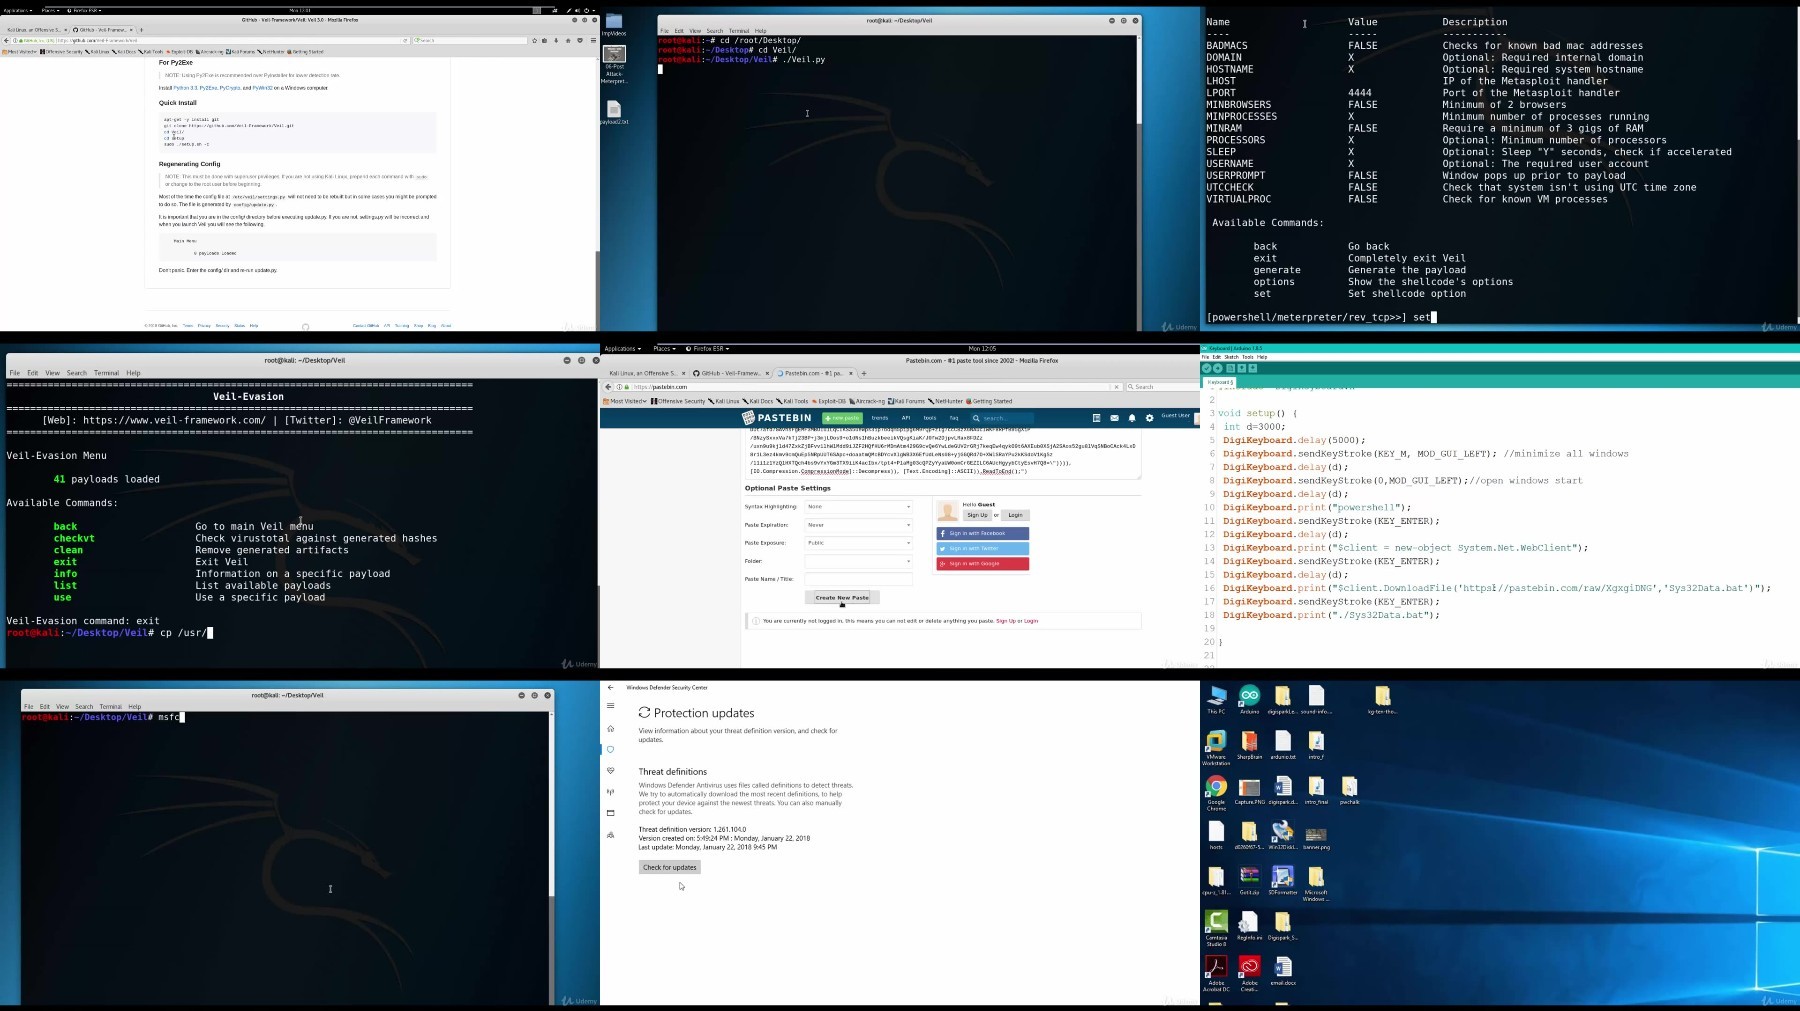Select the hosts file on Windows desktop
Image resolution: width=1800 pixels, height=1011 pixels.
(x=1216, y=836)
